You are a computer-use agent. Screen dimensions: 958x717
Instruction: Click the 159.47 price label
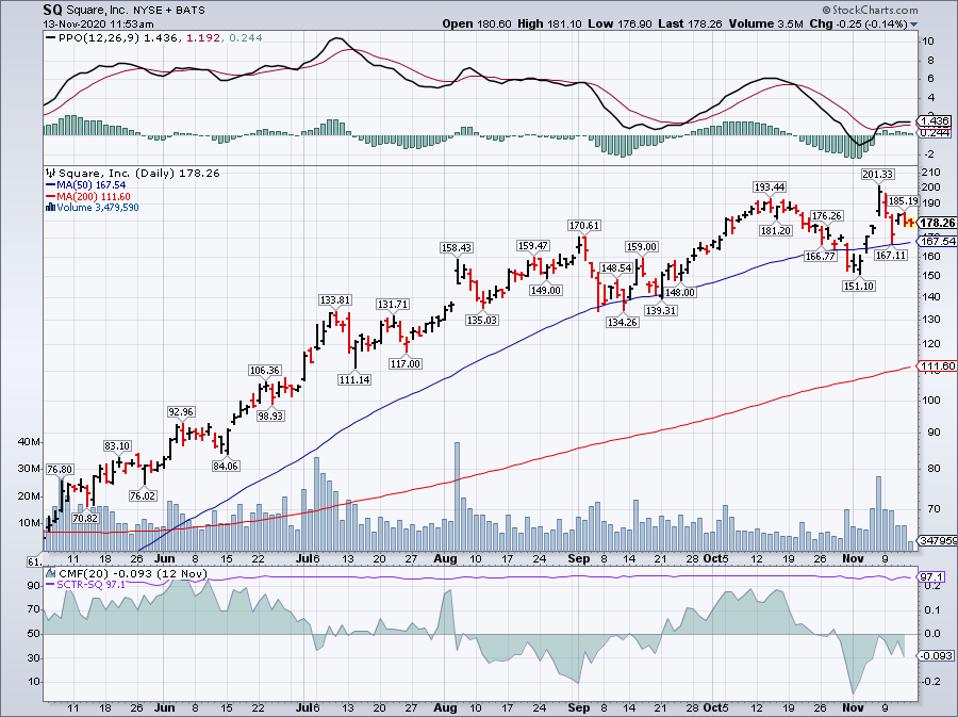[x=533, y=246]
